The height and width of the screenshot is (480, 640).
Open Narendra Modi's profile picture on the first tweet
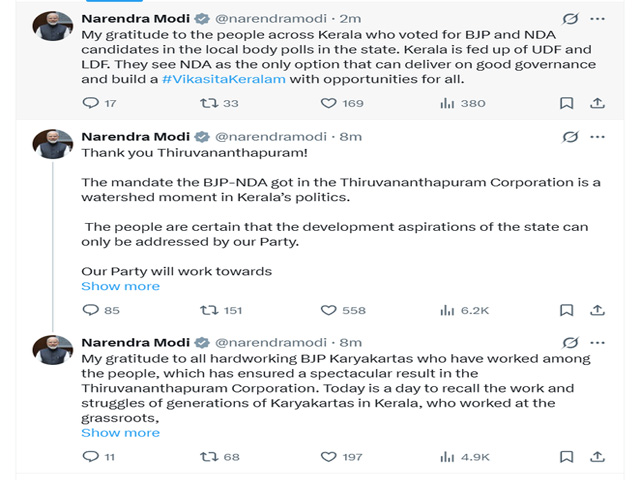pos(52,27)
